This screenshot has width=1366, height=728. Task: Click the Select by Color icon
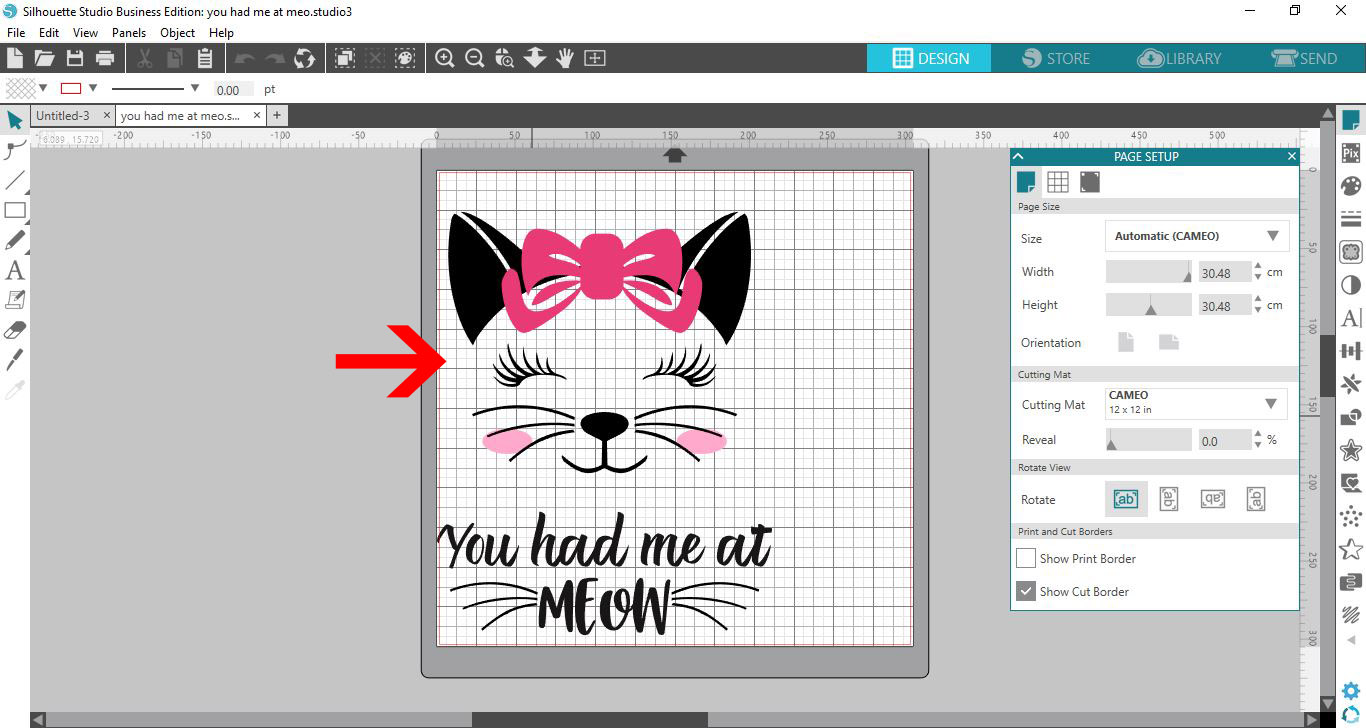[x=404, y=58]
